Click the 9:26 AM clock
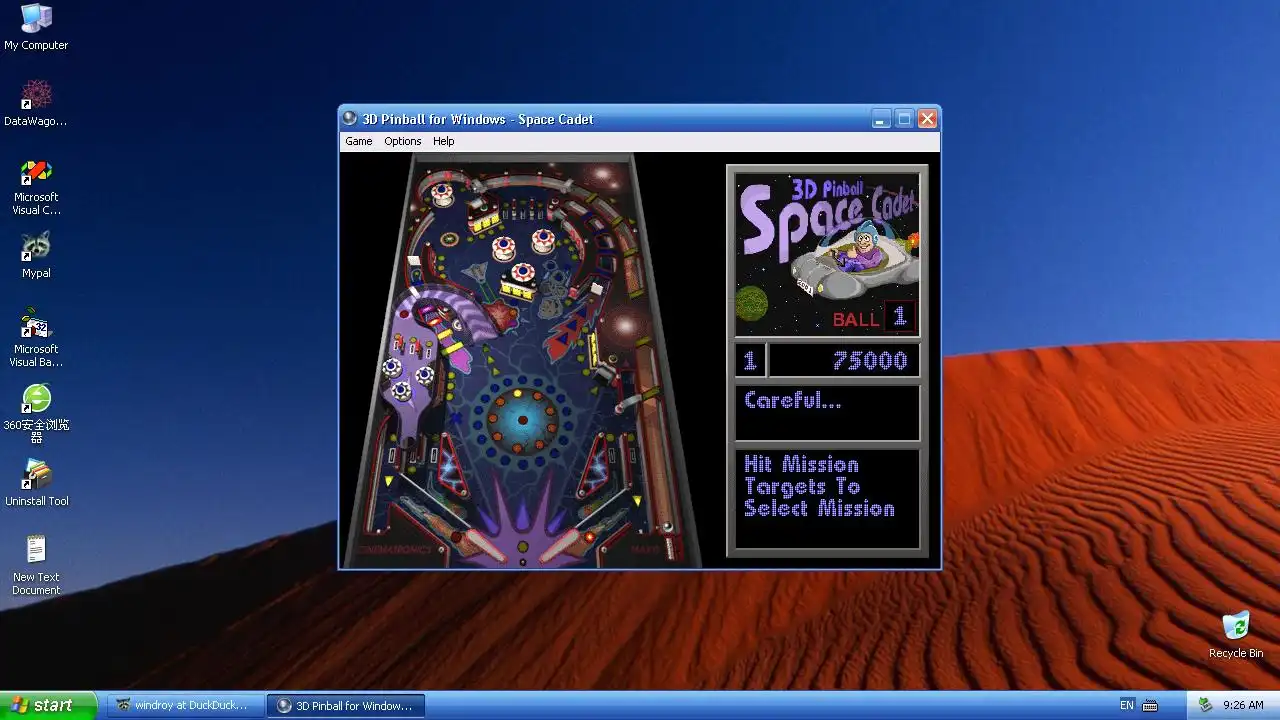Screen dimensions: 1280x720 click(1243, 705)
